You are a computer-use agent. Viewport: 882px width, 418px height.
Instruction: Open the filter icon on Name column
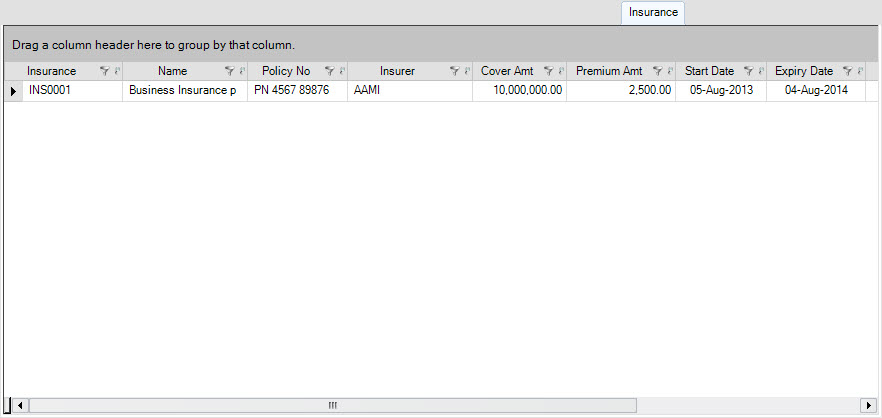click(x=229, y=71)
